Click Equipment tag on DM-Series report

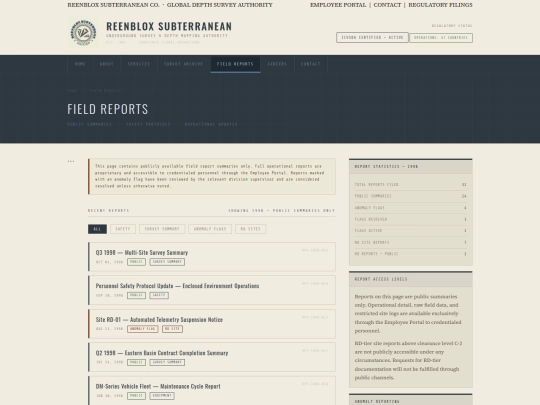pos(162,396)
